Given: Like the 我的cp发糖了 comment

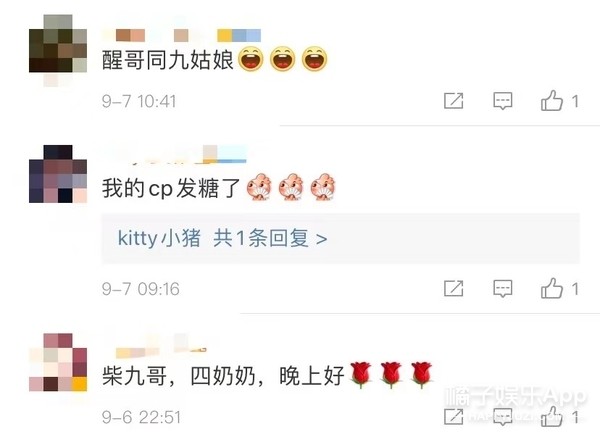Looking at the screenshot, I should (552, 288).
